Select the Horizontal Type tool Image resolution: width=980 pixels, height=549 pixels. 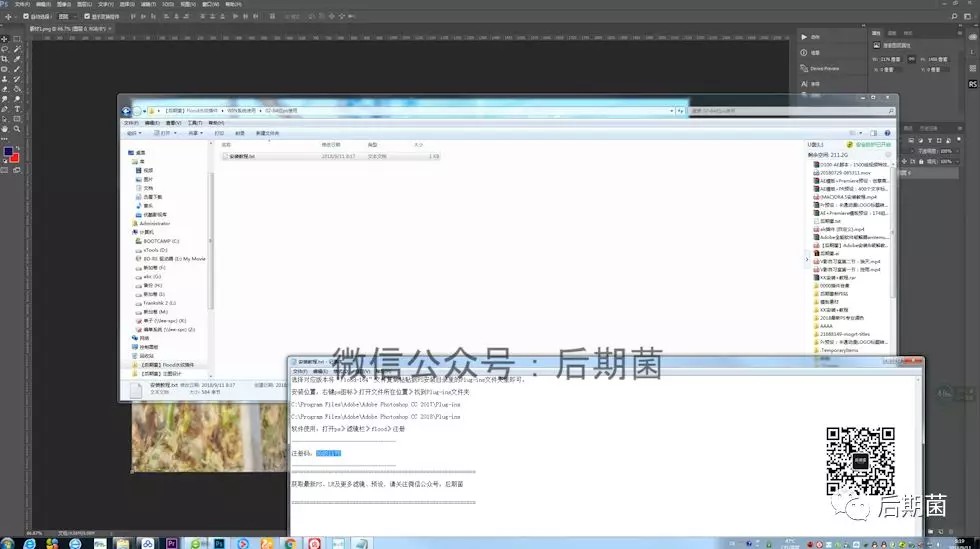tap(17, 109)
